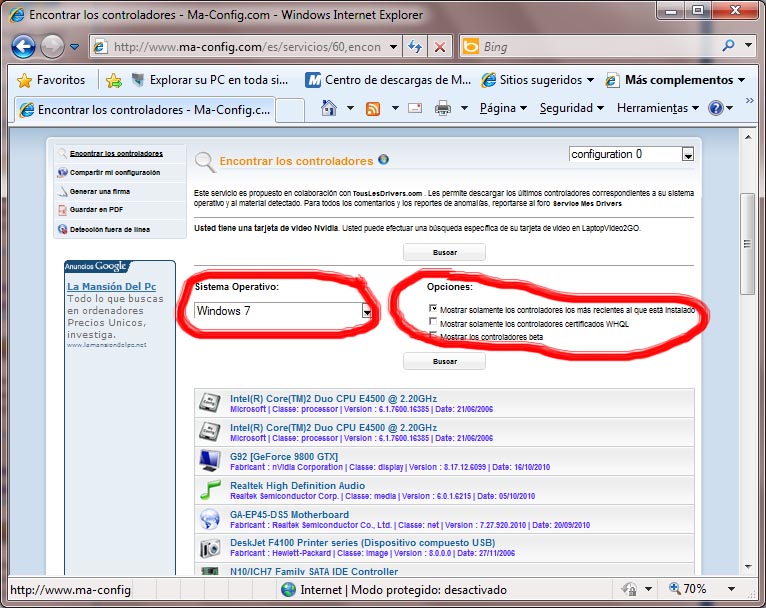Click the TousLesDrivers.com link

coord(387,193)
